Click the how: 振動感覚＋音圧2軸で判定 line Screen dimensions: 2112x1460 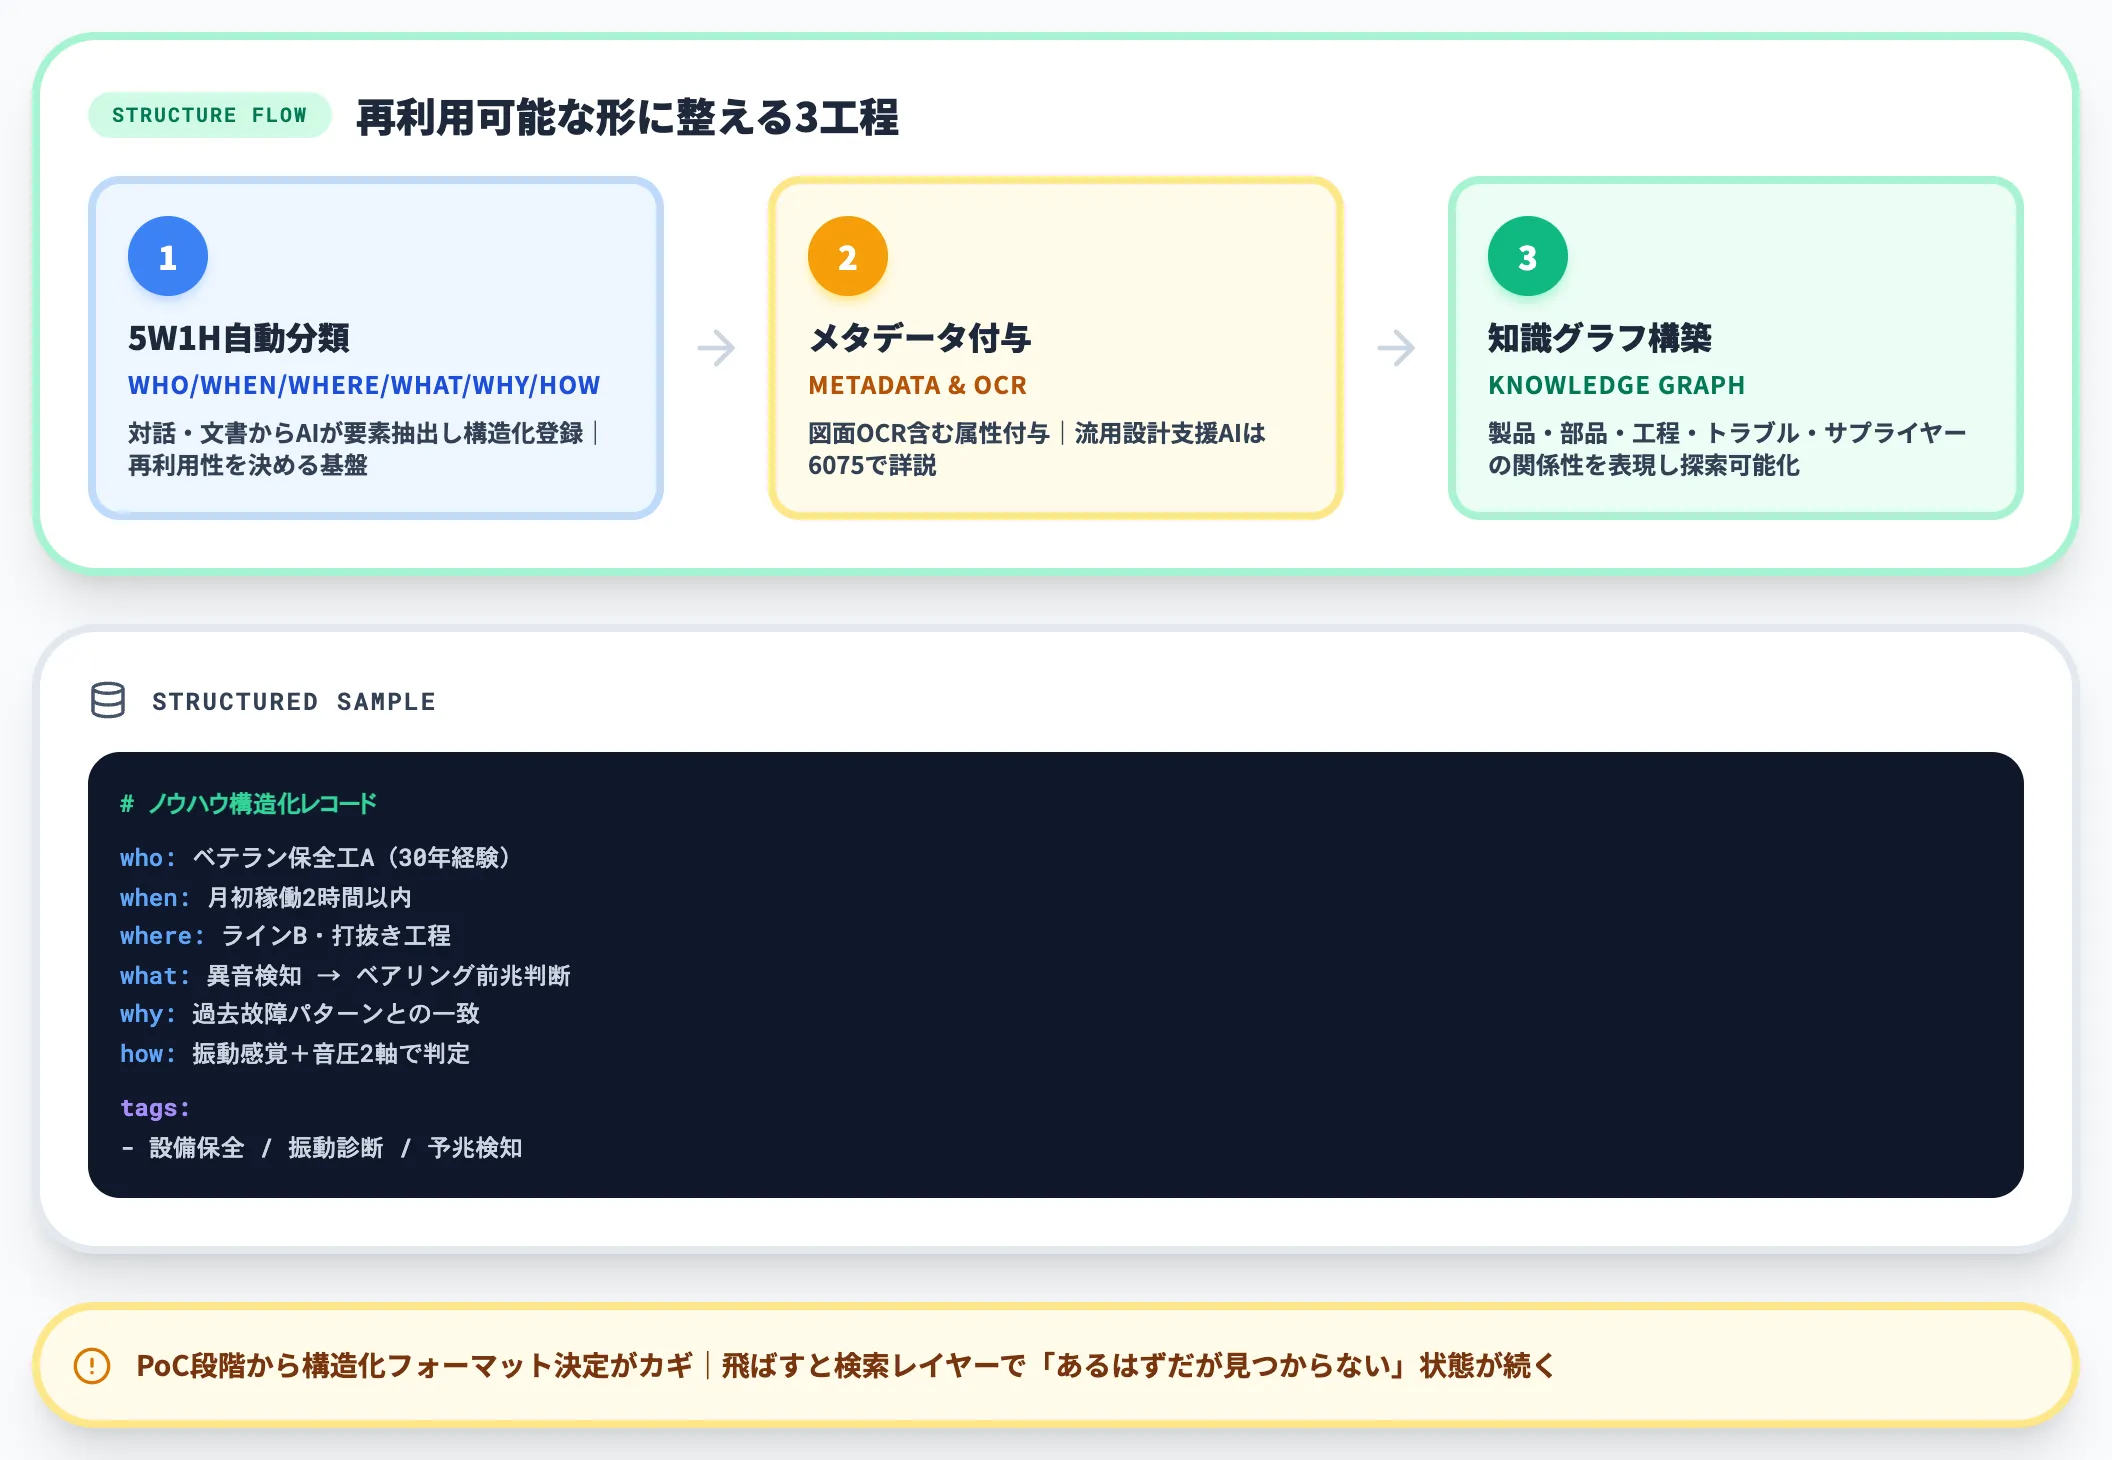[x=295, y=1054]
